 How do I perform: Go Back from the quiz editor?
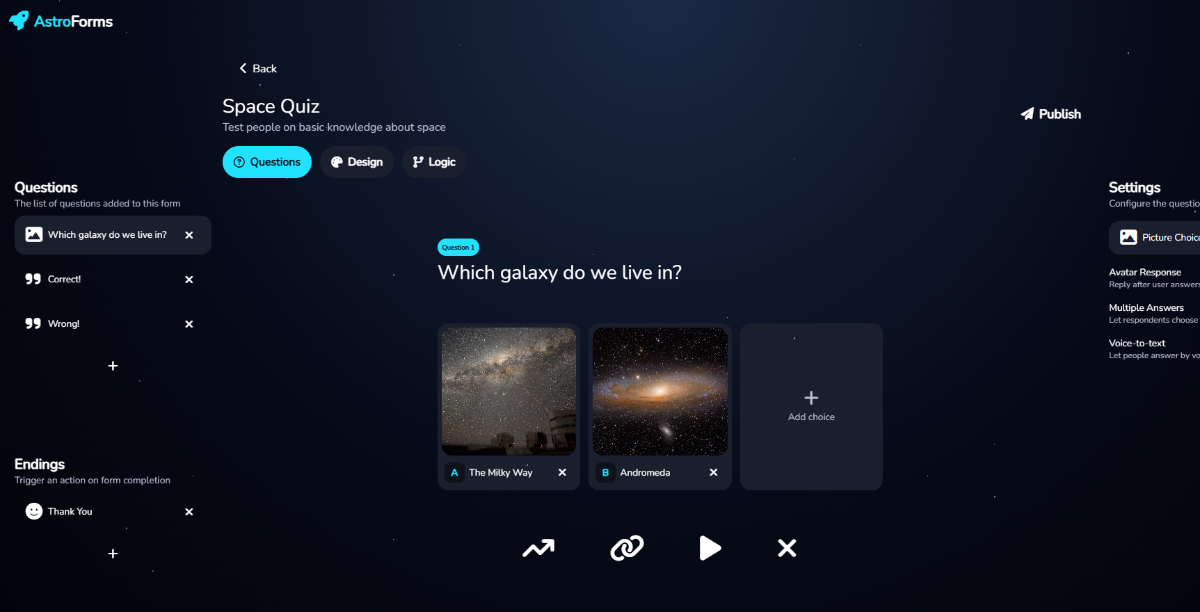pyautogui.click(x=257, y=68)
